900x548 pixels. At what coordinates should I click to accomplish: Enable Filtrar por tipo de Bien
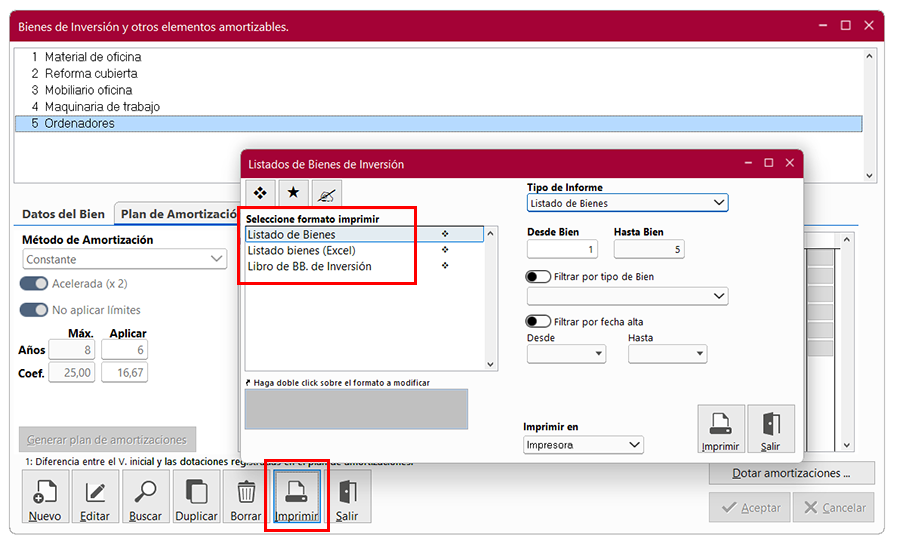(x=538, y=276)
